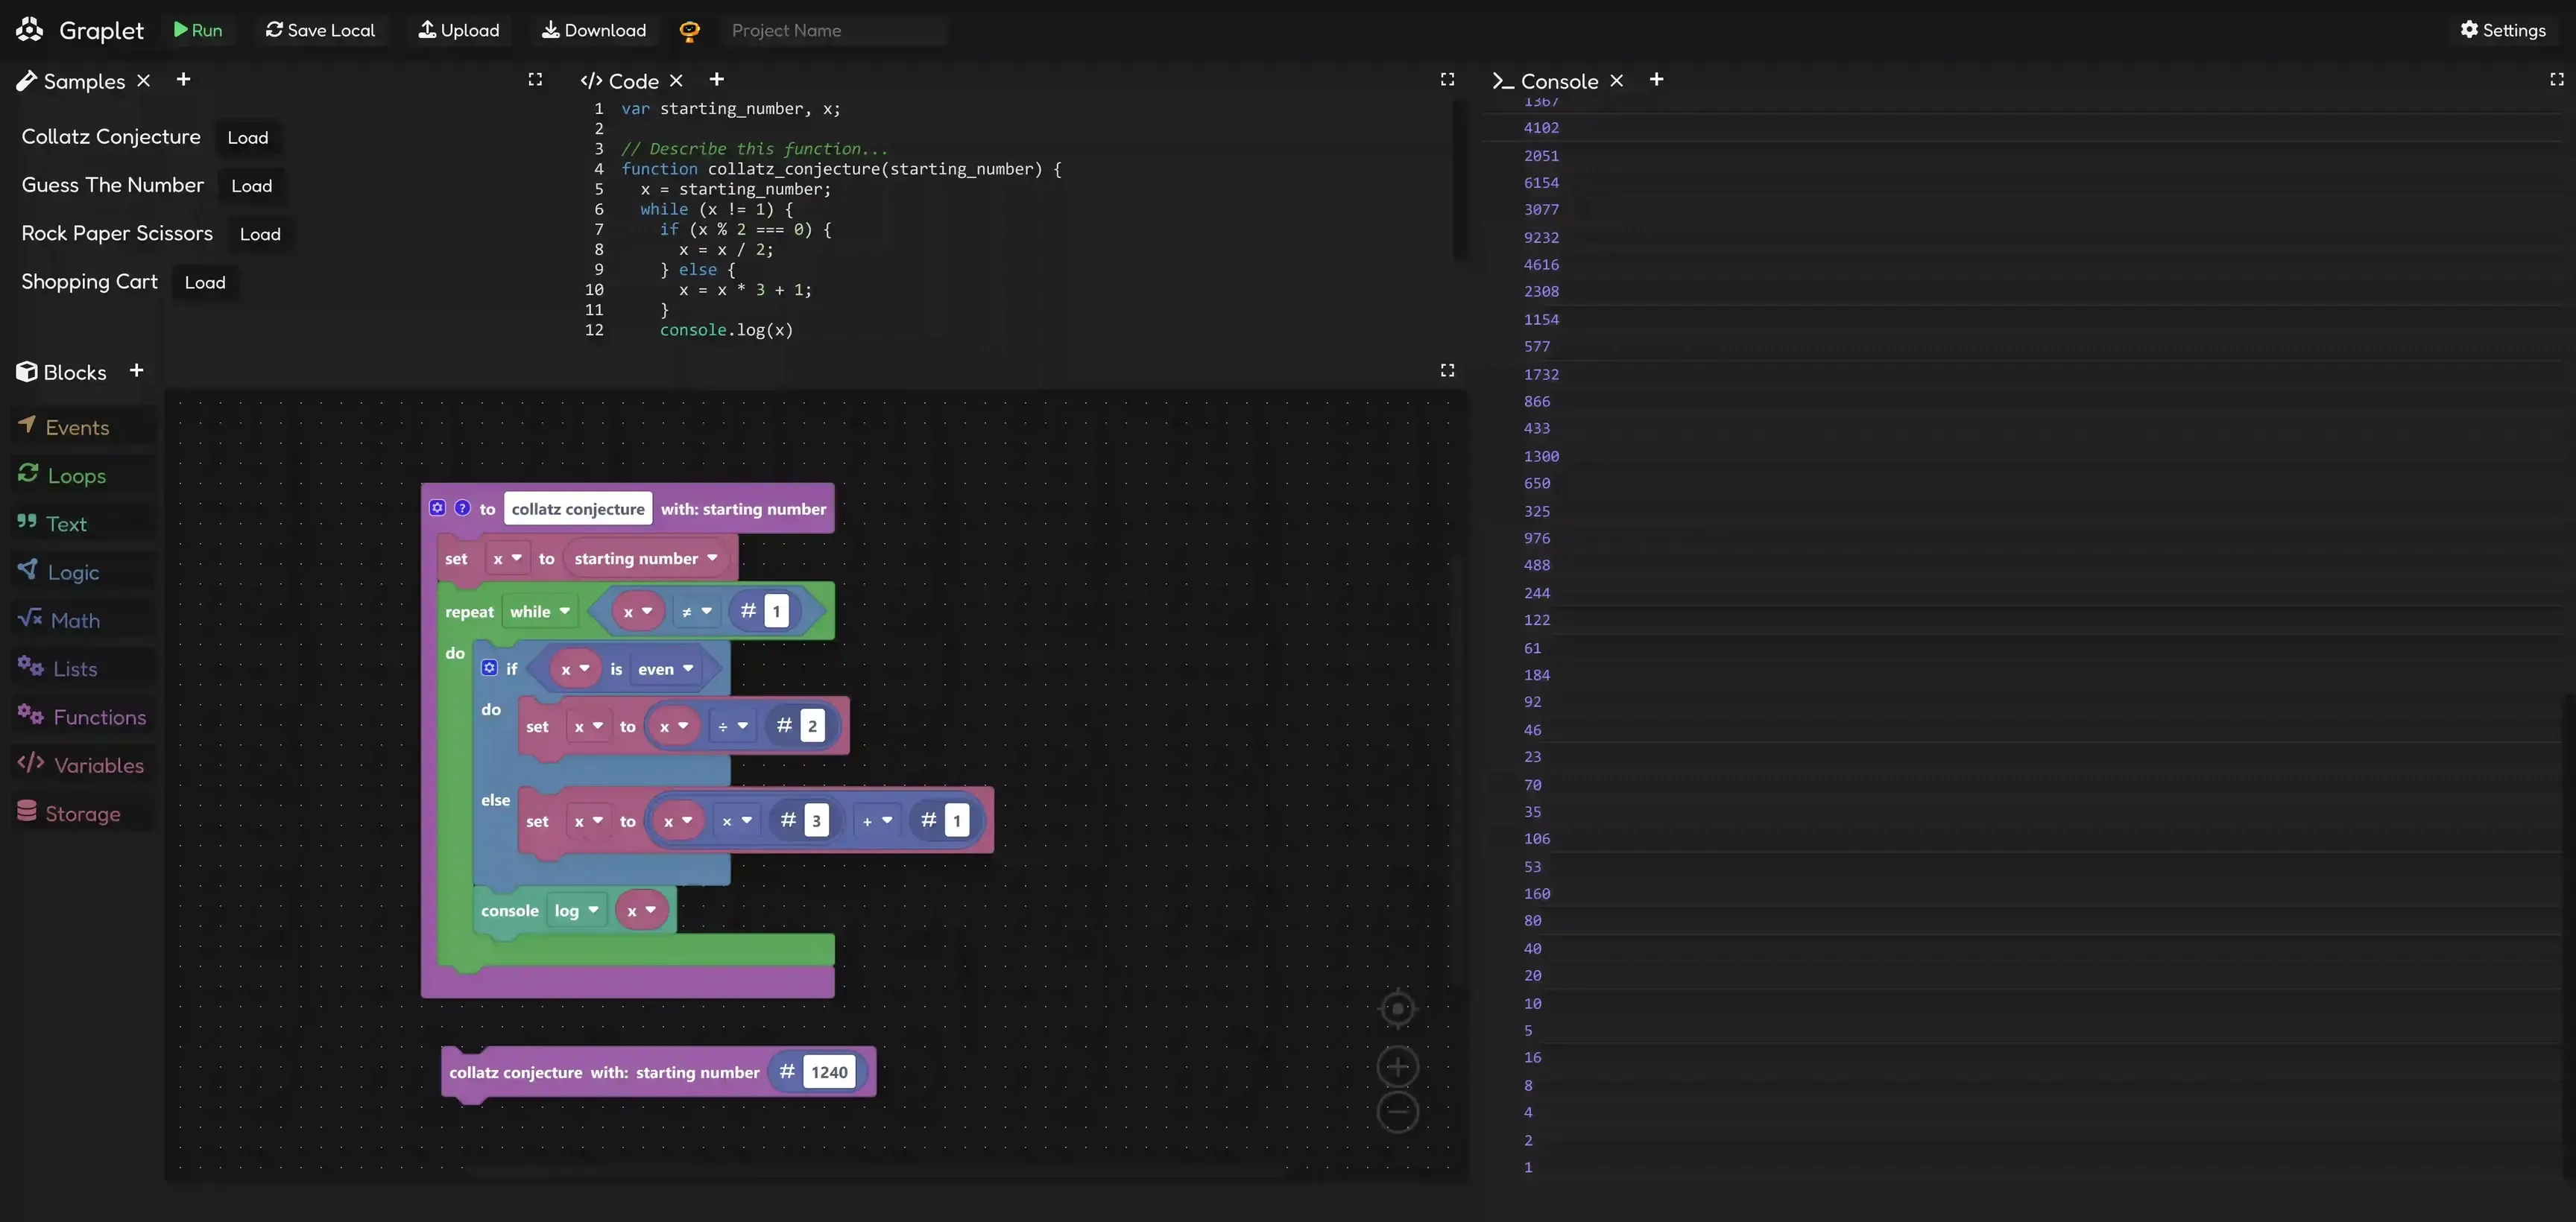
Task: Open the console log method dropdown
Action: coord(576,911)
